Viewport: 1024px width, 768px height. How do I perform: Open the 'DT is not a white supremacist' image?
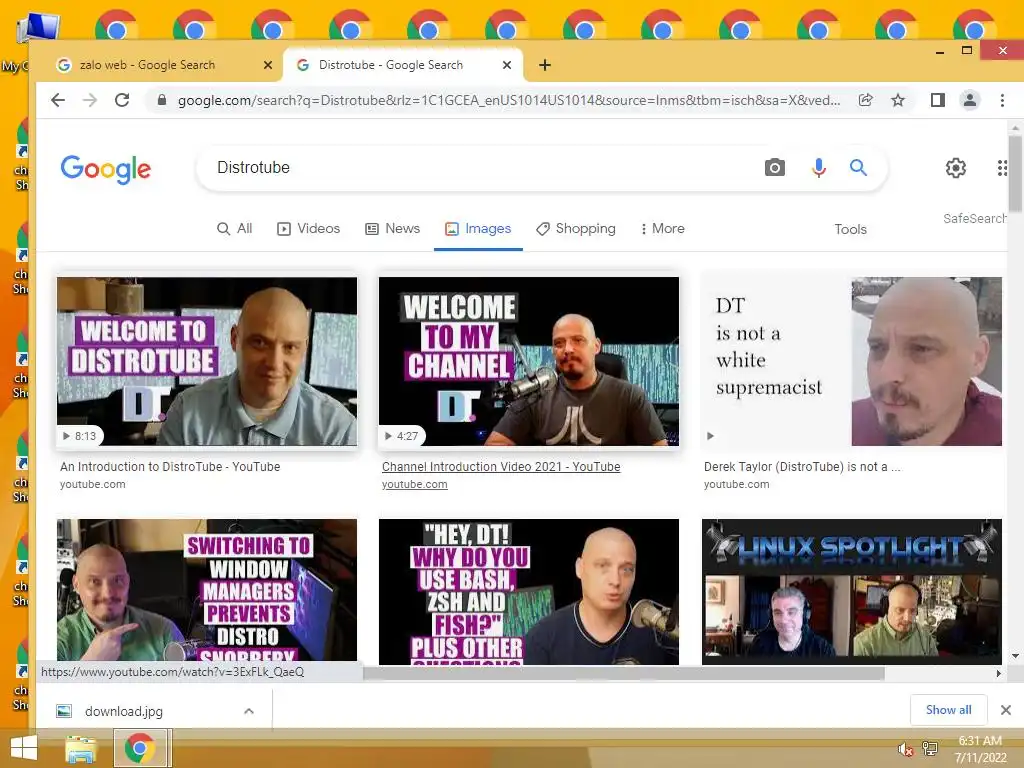pyautogui.click(x=852, y=361)
